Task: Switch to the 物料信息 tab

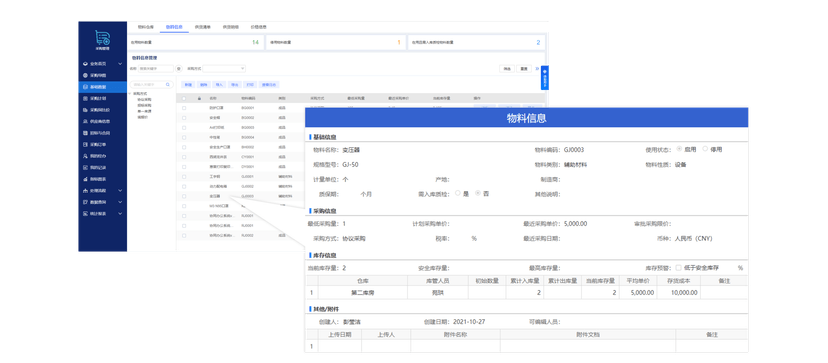Action: (174, 26)
